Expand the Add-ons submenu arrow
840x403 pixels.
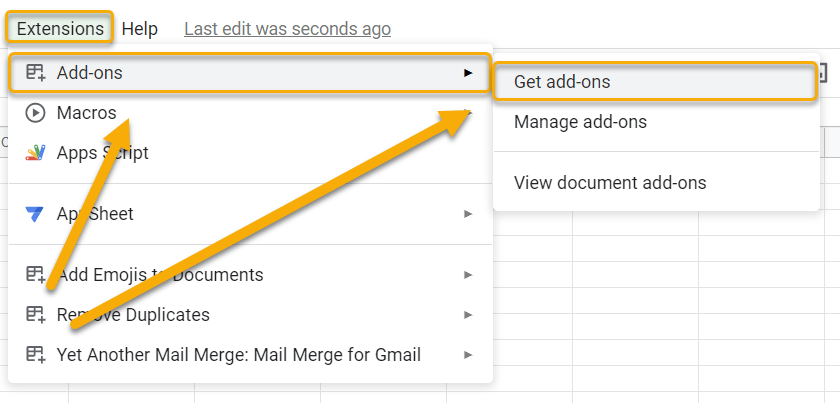click(x=468, y=72)
